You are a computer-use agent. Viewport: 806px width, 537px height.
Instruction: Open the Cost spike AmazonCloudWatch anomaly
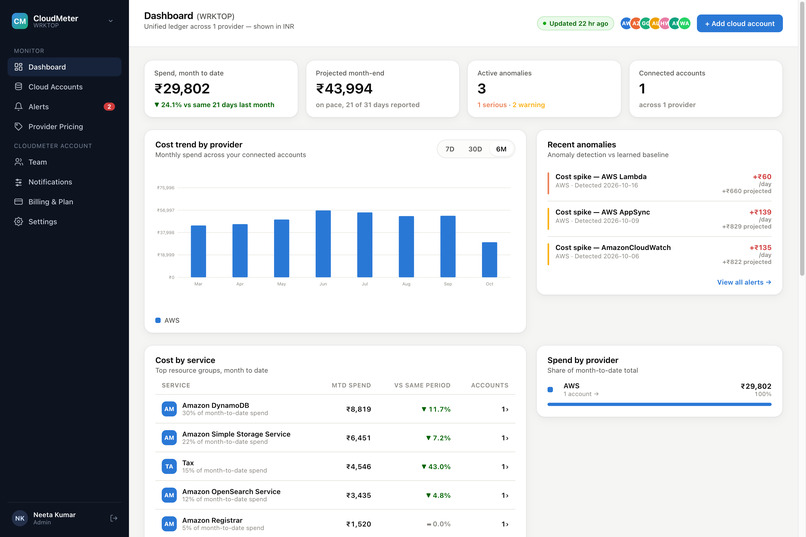pyautogui.click(x=660, y=254)
